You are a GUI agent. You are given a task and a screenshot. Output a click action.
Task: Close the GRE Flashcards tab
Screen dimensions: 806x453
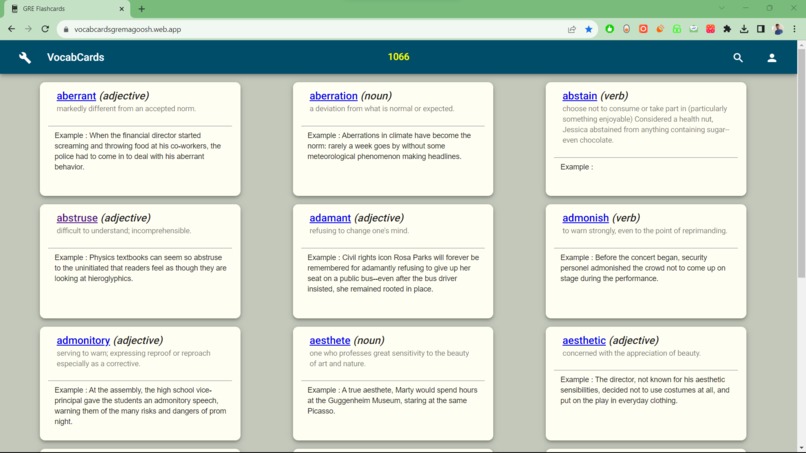pyautogui.click(x=121, y=9)
